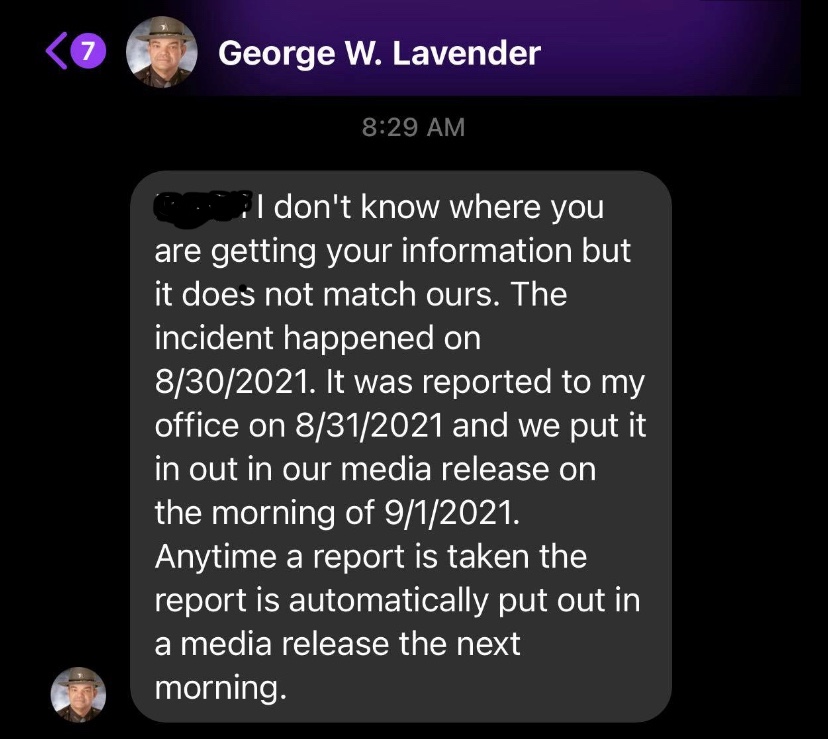Tap the final word "morning." in the message
The image size is (828, 739).
(221, 688)
